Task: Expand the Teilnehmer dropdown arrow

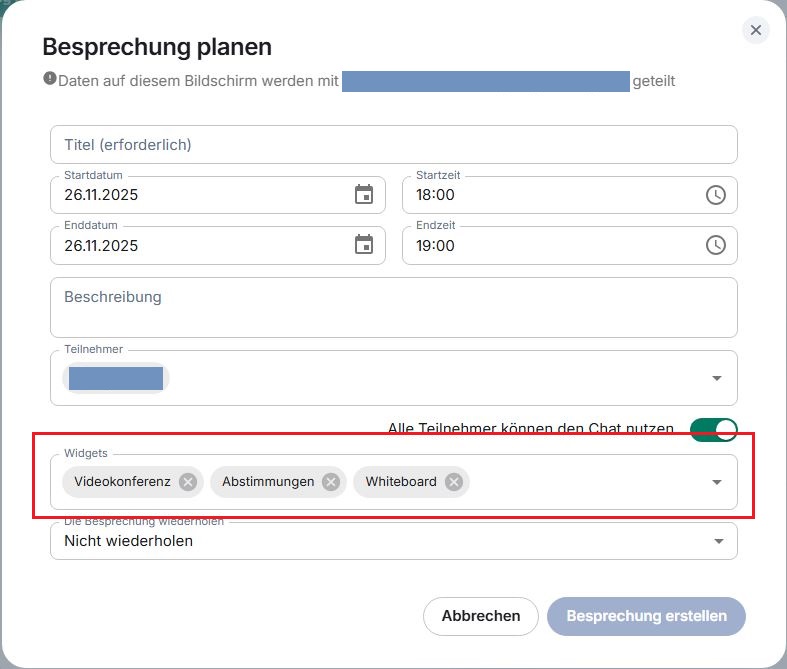Action: [717, 378]
